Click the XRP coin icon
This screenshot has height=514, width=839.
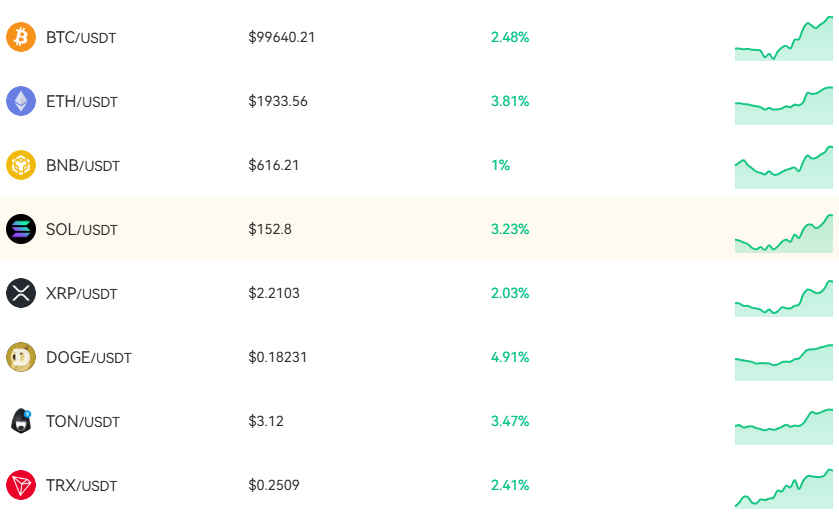(21, 293)
